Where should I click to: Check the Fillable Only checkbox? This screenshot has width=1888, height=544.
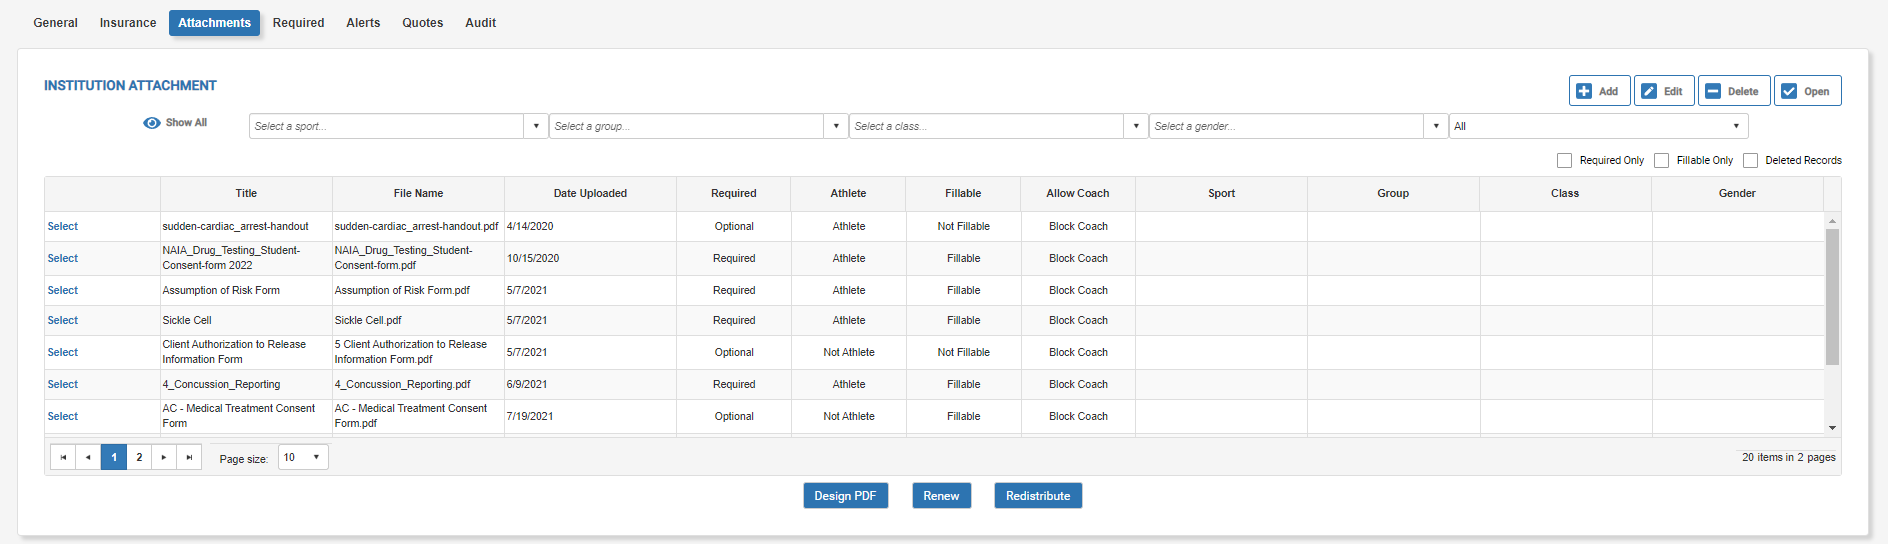(1661, 160)
